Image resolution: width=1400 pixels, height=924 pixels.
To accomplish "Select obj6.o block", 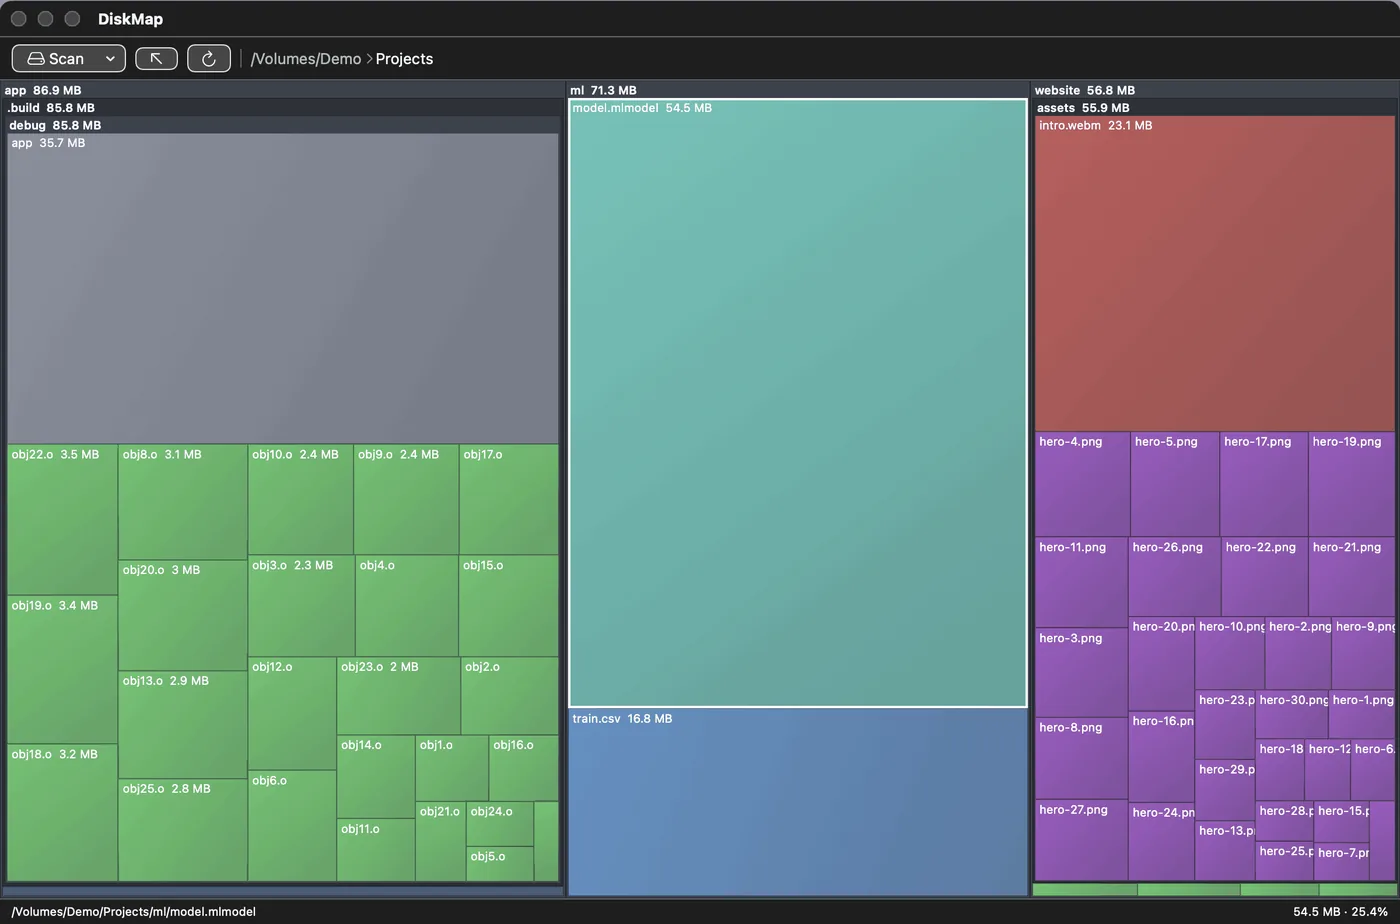I will (x=292, y=826).
